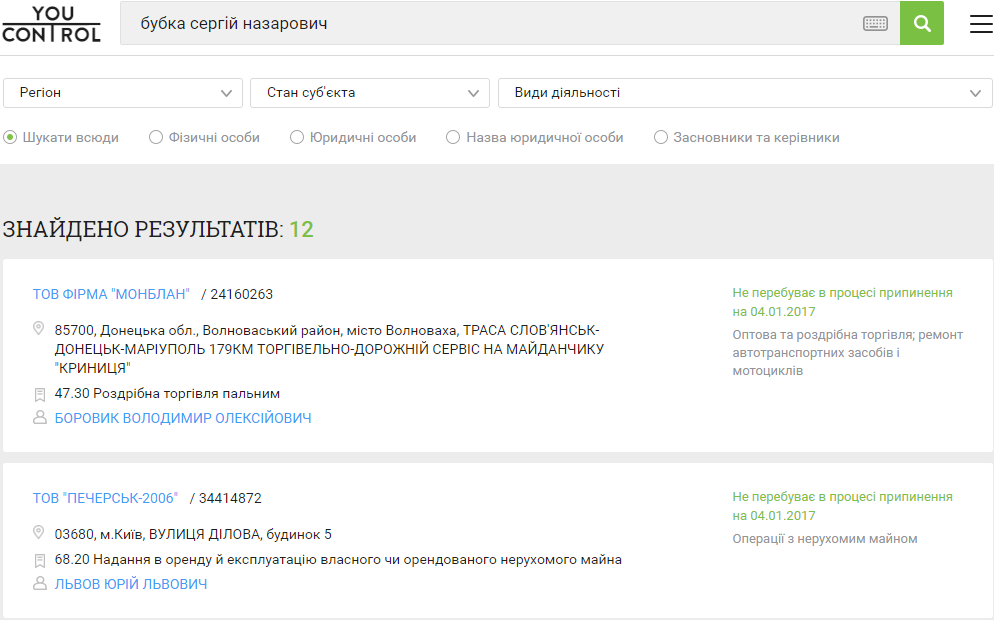Click person icon beside БОРОВИК ВОЛОДИМИР ОЛЕКСІЙОВИЧ
Viewport: 994px width, 620px height.
40,418
